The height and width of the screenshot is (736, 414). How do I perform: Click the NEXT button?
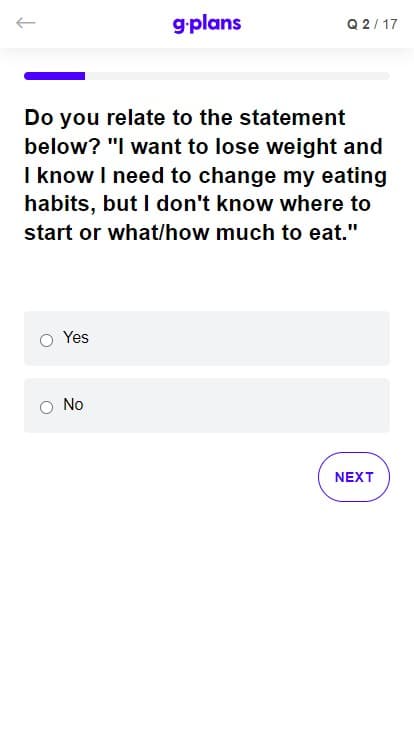pyautogui.click(x=354, y=477)
